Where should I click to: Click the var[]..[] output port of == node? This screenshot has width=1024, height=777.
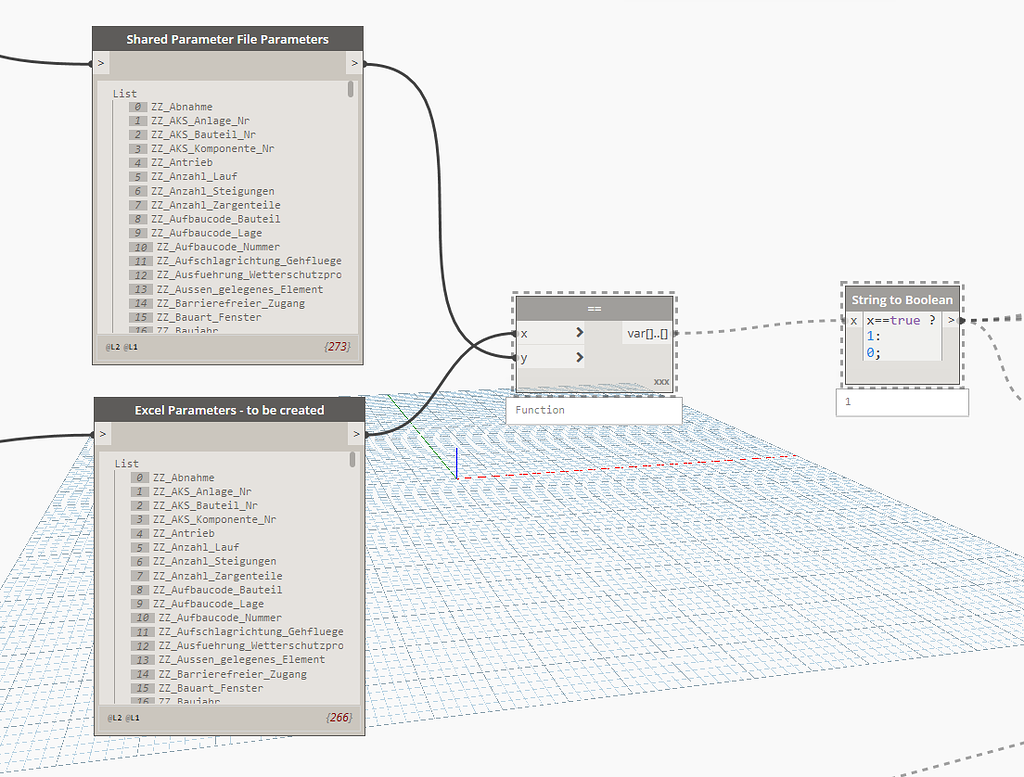[x=648, y=334]
